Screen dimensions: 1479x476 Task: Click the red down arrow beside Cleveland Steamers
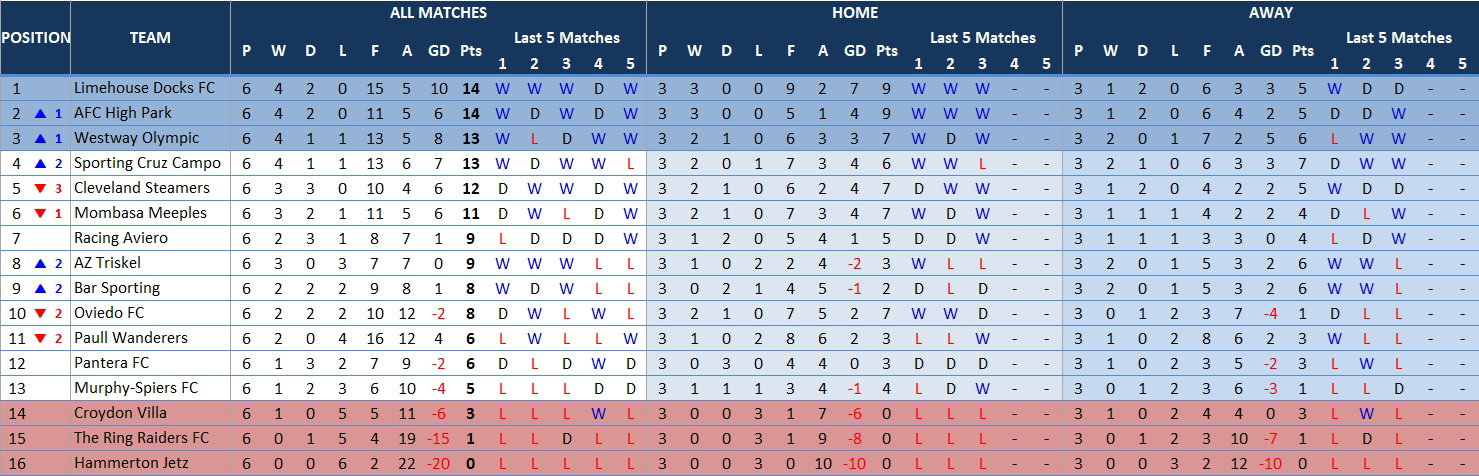tap(41, 188)
